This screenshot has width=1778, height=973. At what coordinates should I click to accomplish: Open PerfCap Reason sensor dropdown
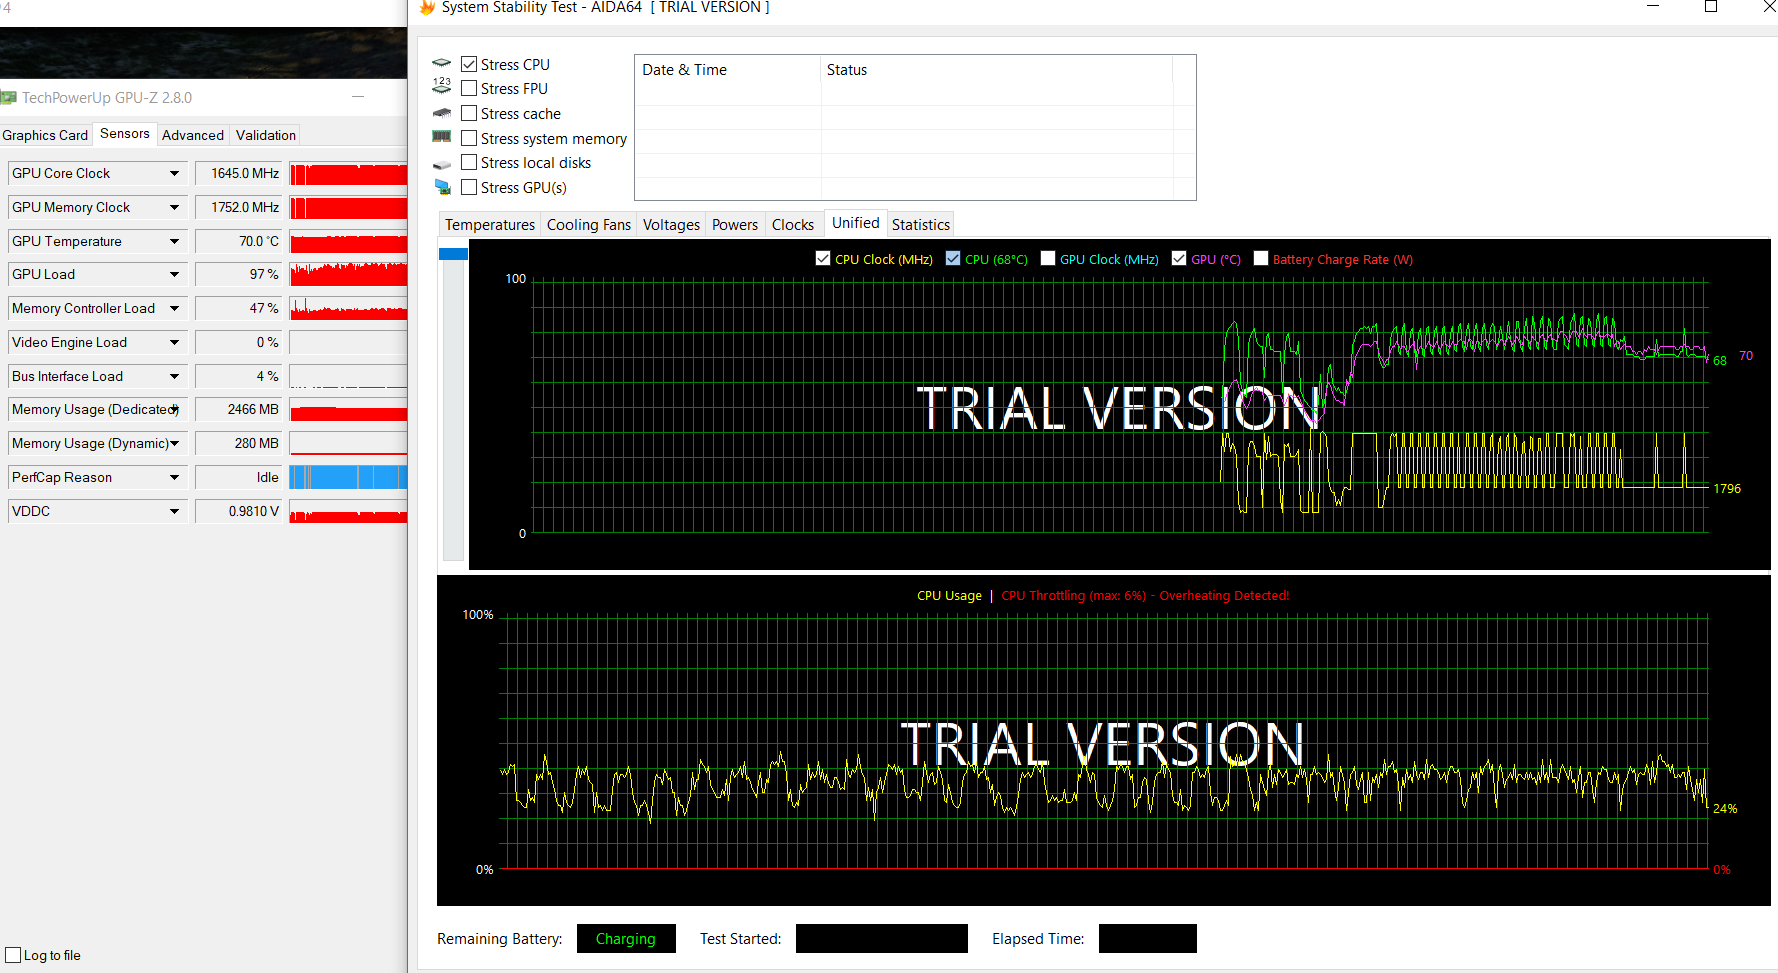pos(174,477)
